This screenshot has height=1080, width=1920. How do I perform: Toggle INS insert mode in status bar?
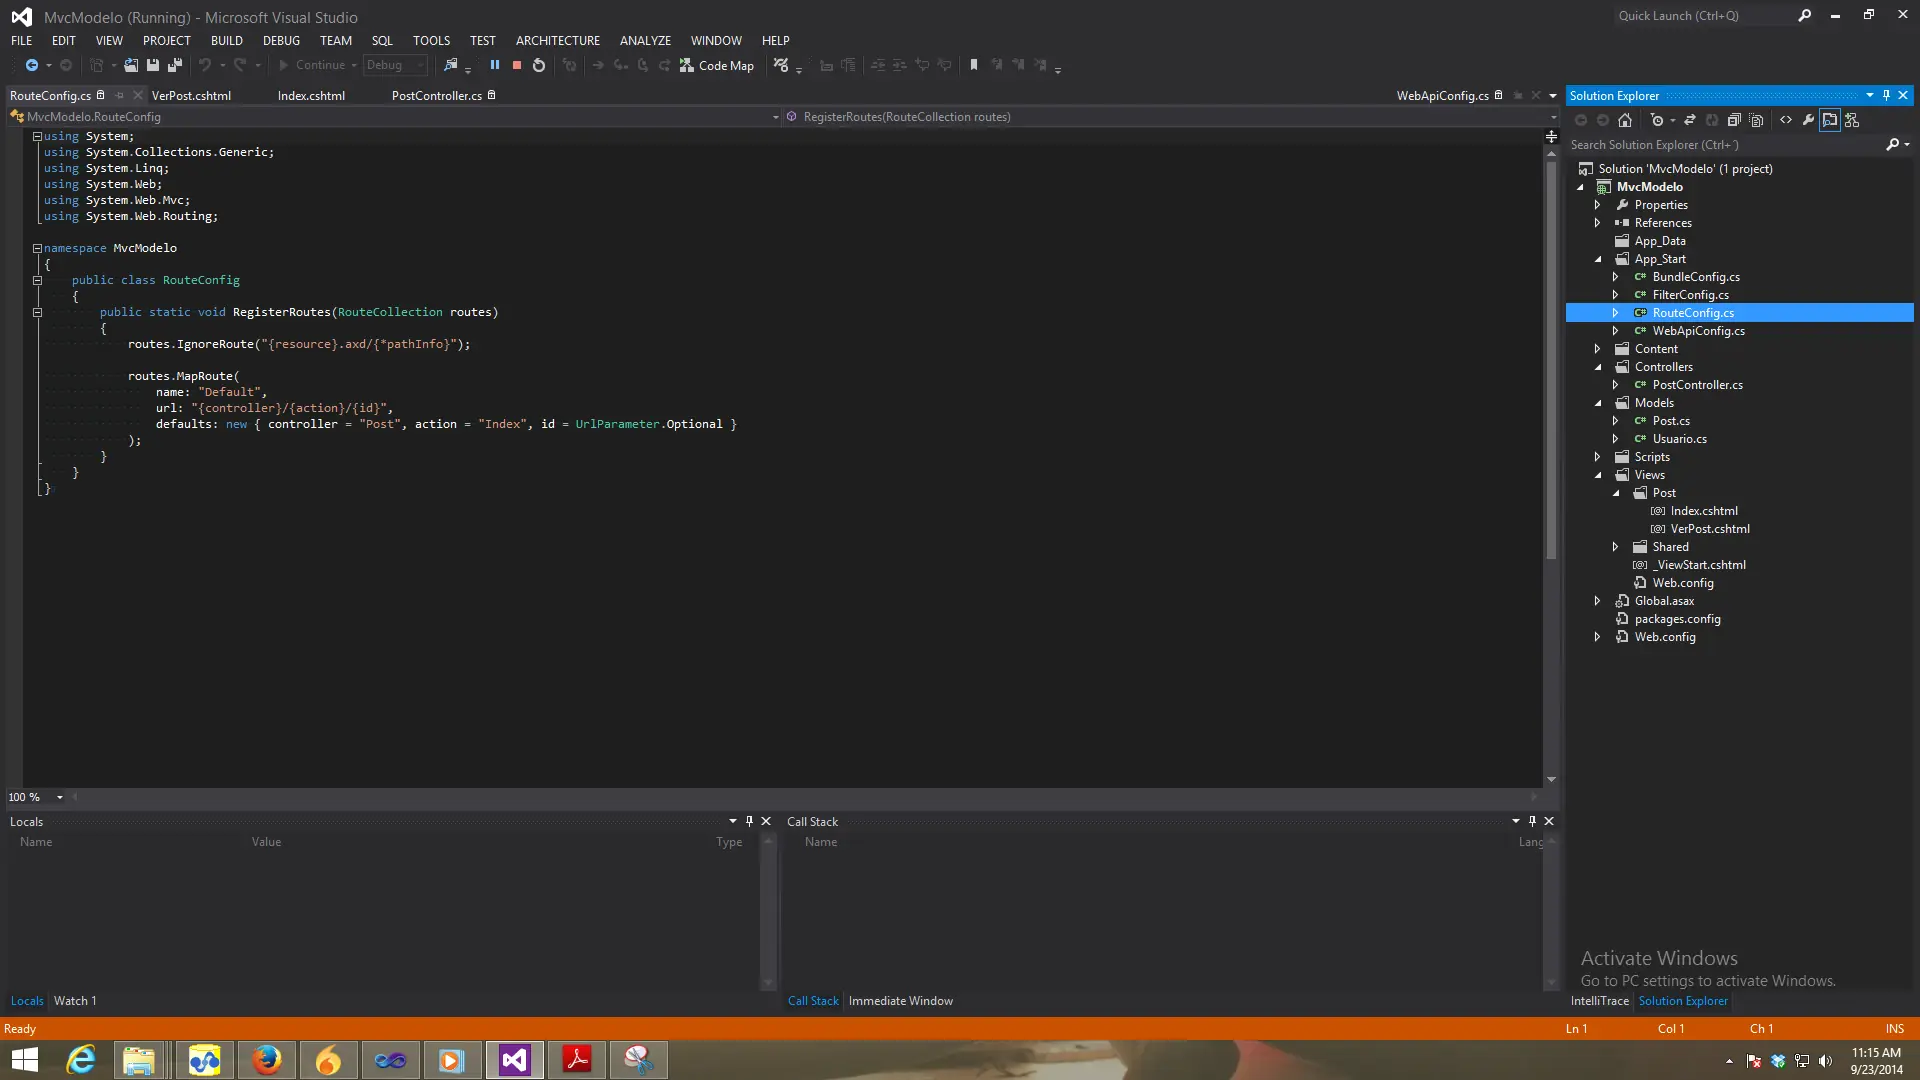1894,1029
